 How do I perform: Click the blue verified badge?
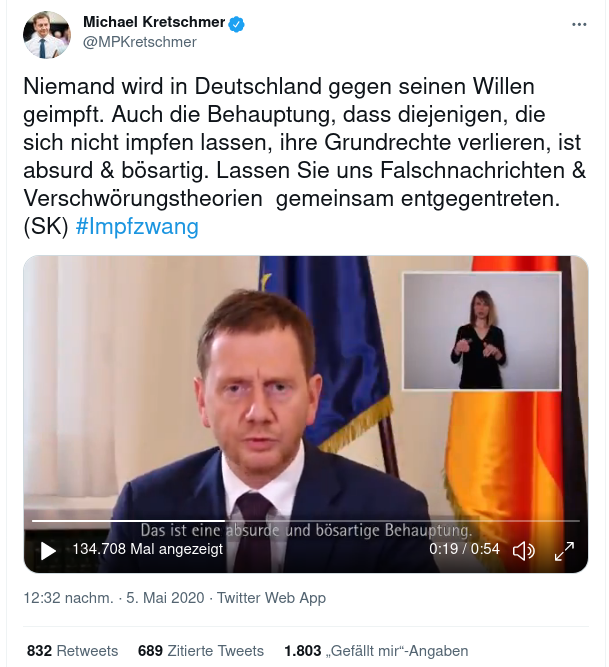click(236, 23)
